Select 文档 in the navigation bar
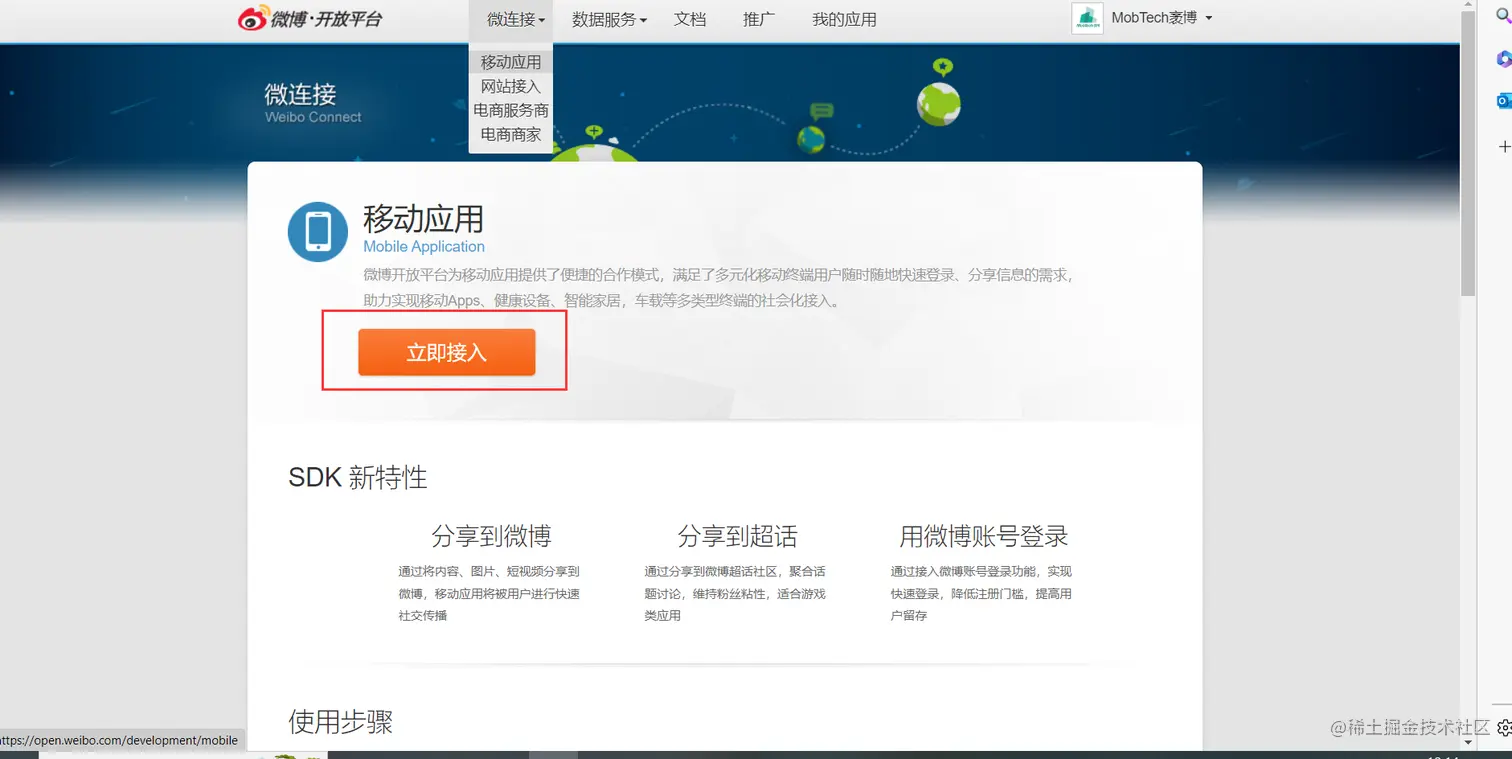Viewport: 1512px width, 759px height. pyautogui.click(x=690, y=18)
